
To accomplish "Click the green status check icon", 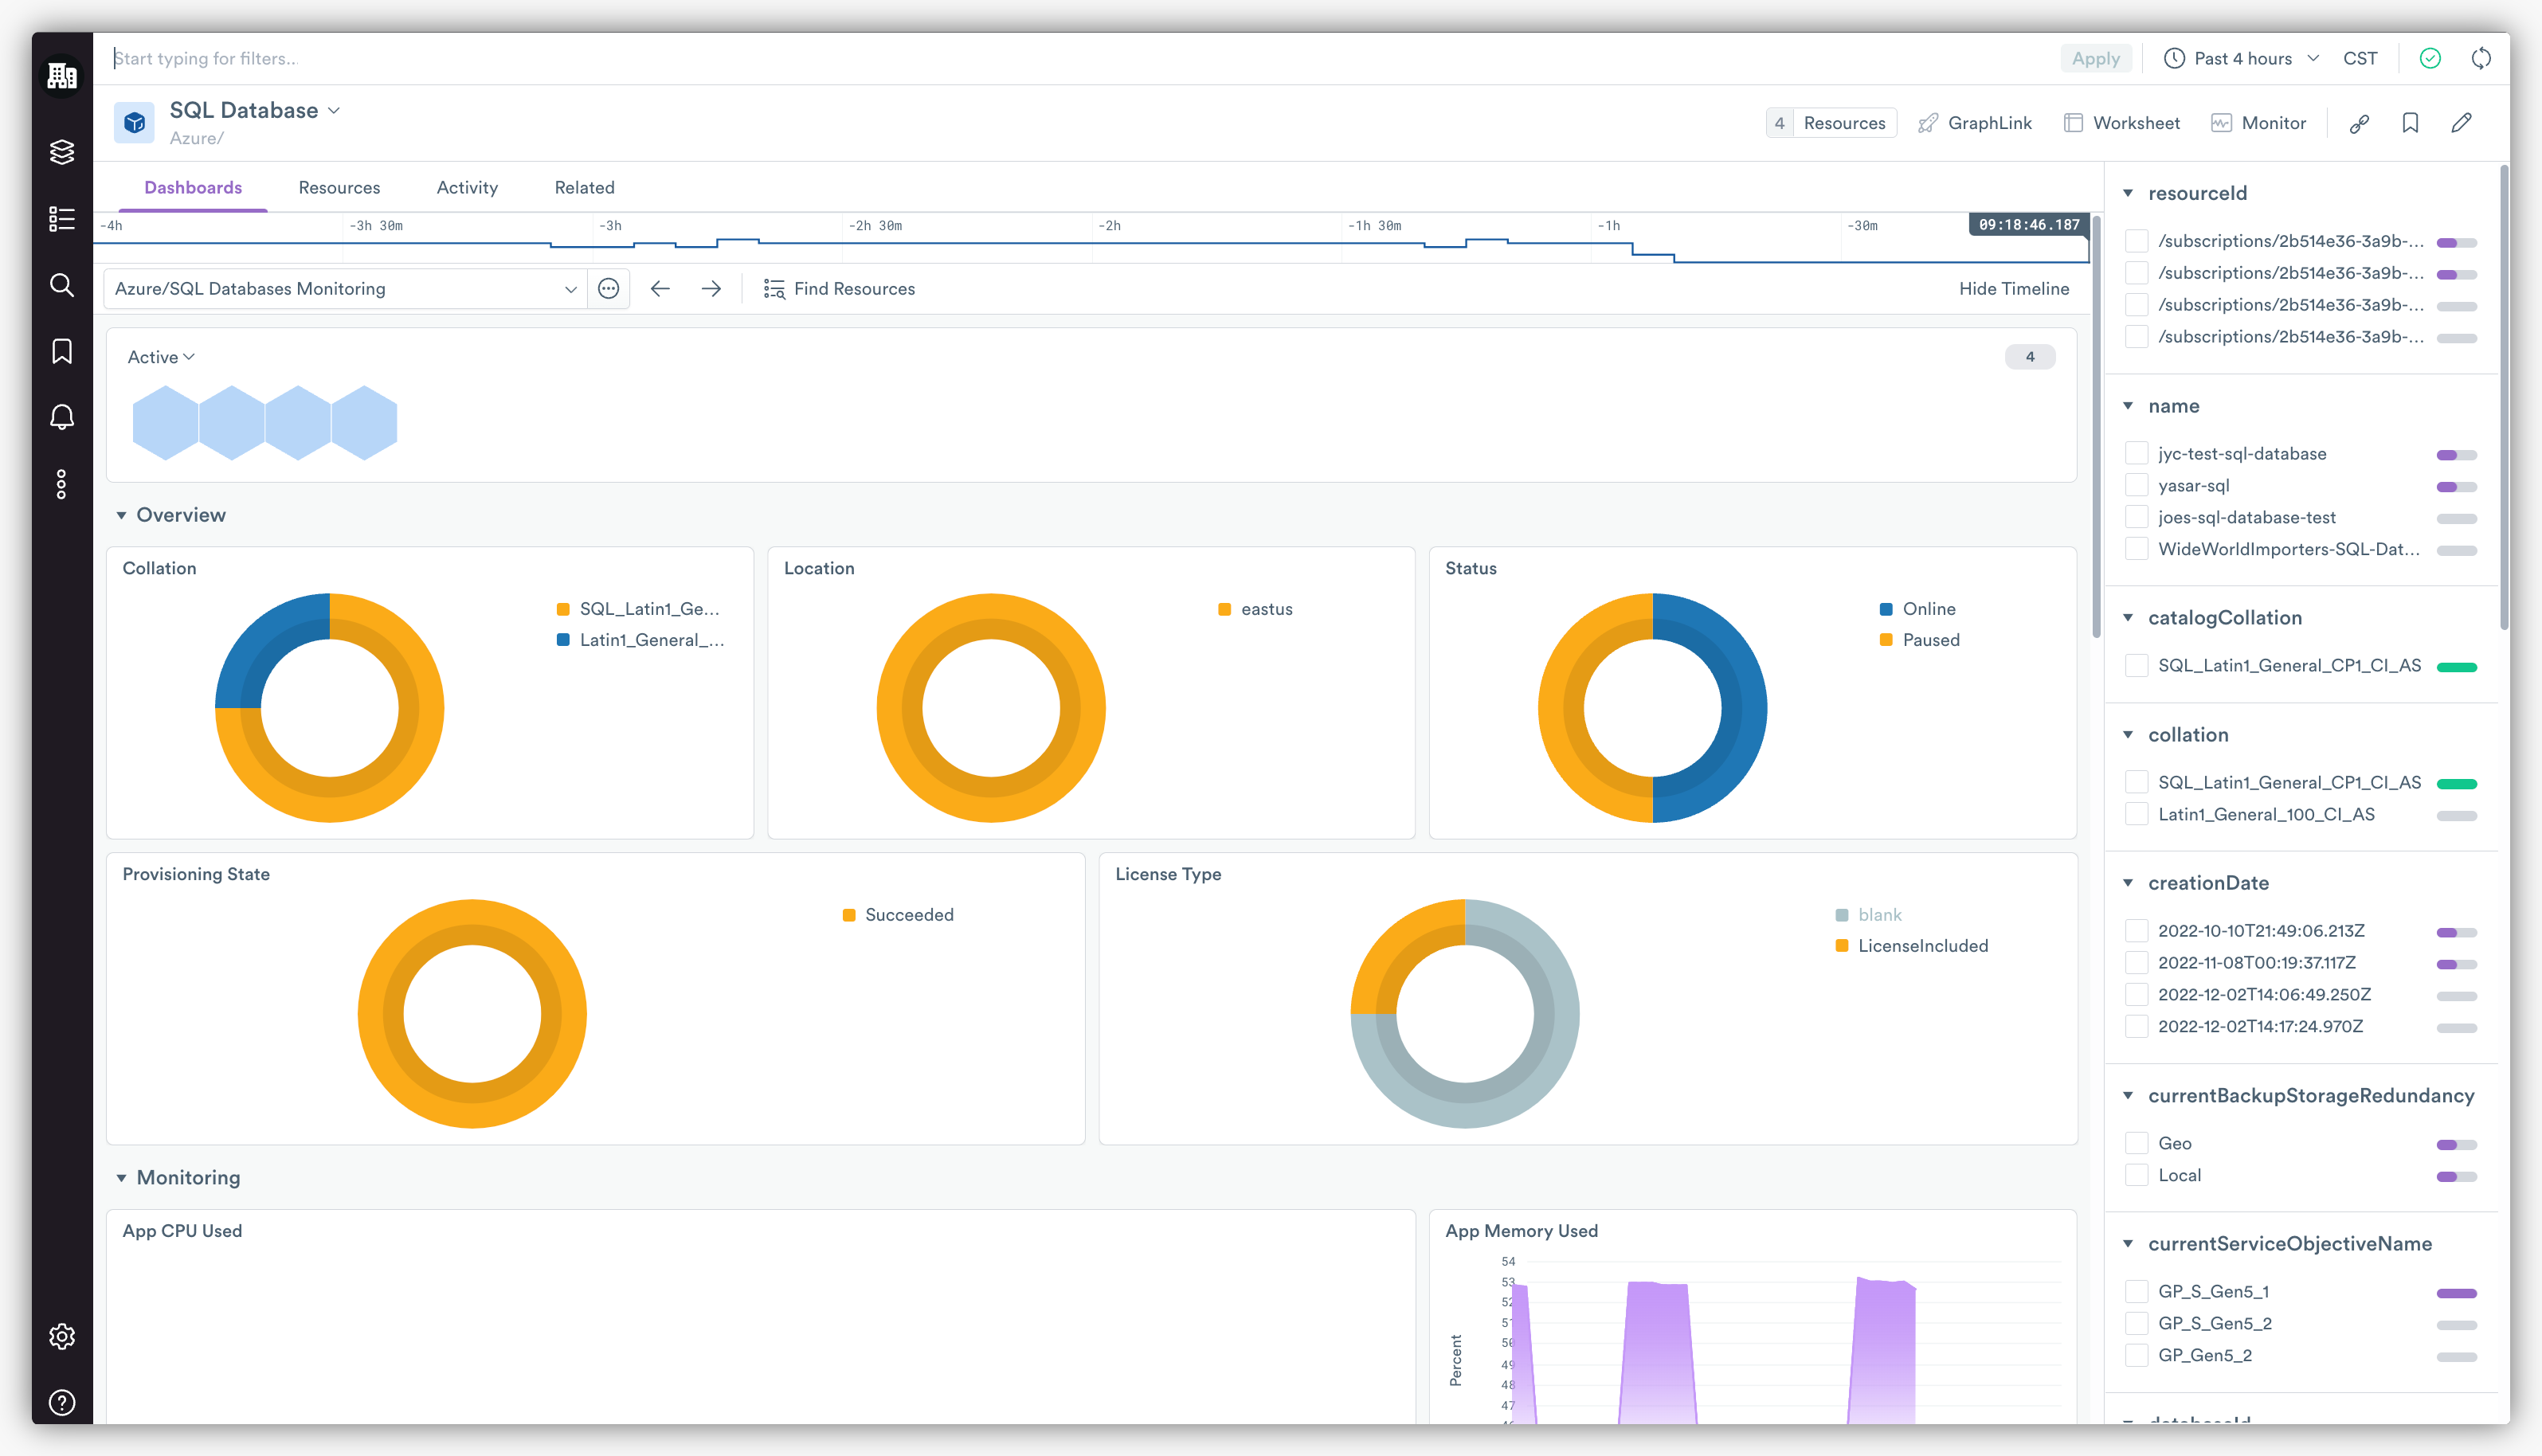I will pos(2430,59).
